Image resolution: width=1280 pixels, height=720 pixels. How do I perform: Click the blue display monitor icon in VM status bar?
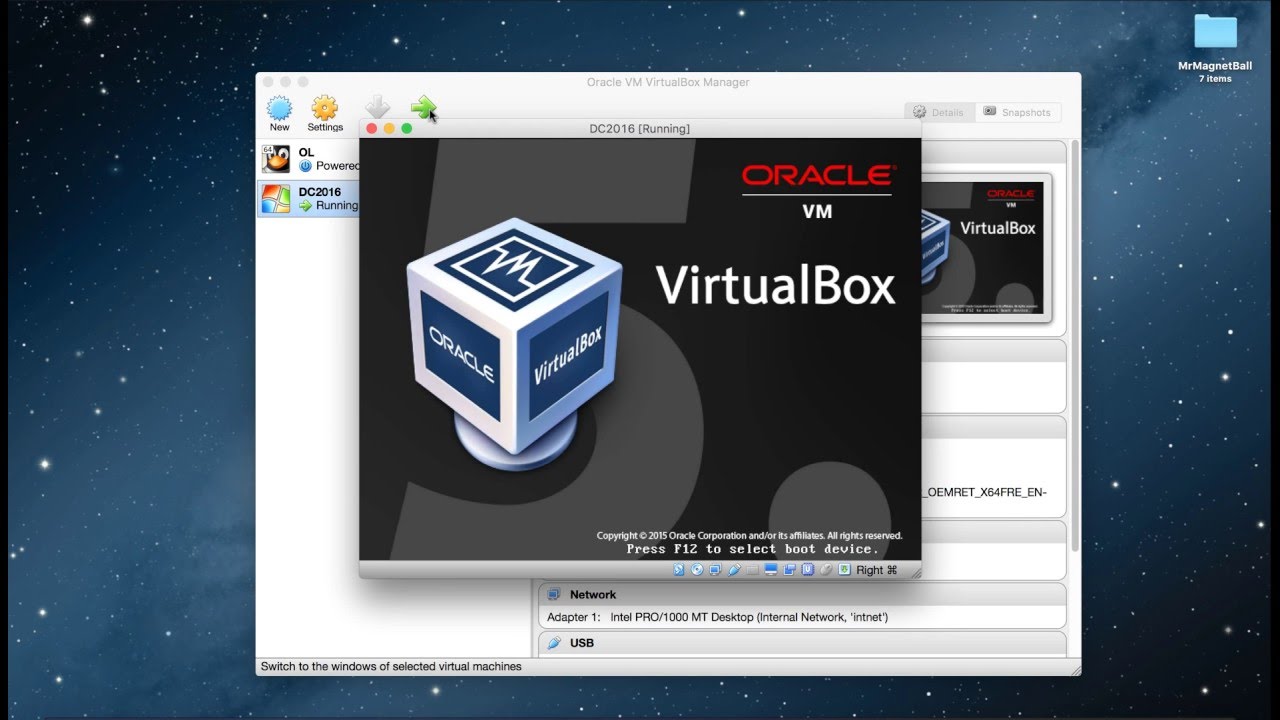[x=771, y=570]
